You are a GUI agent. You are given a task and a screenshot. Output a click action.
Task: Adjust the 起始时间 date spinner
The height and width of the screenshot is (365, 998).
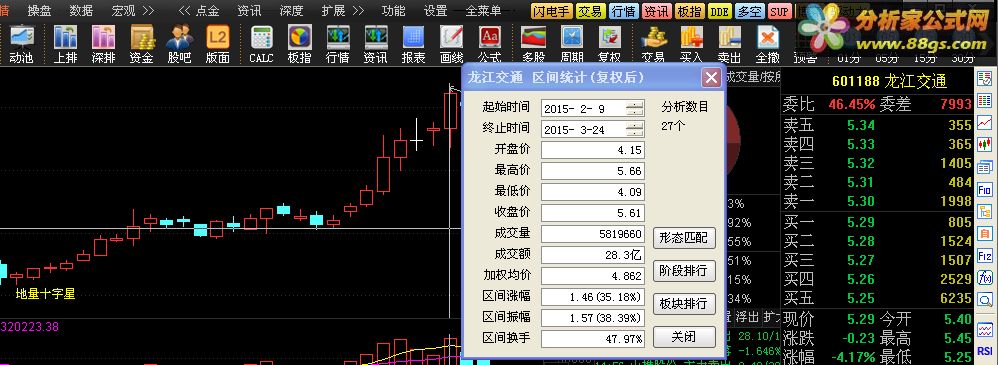[x=635, y=108]
